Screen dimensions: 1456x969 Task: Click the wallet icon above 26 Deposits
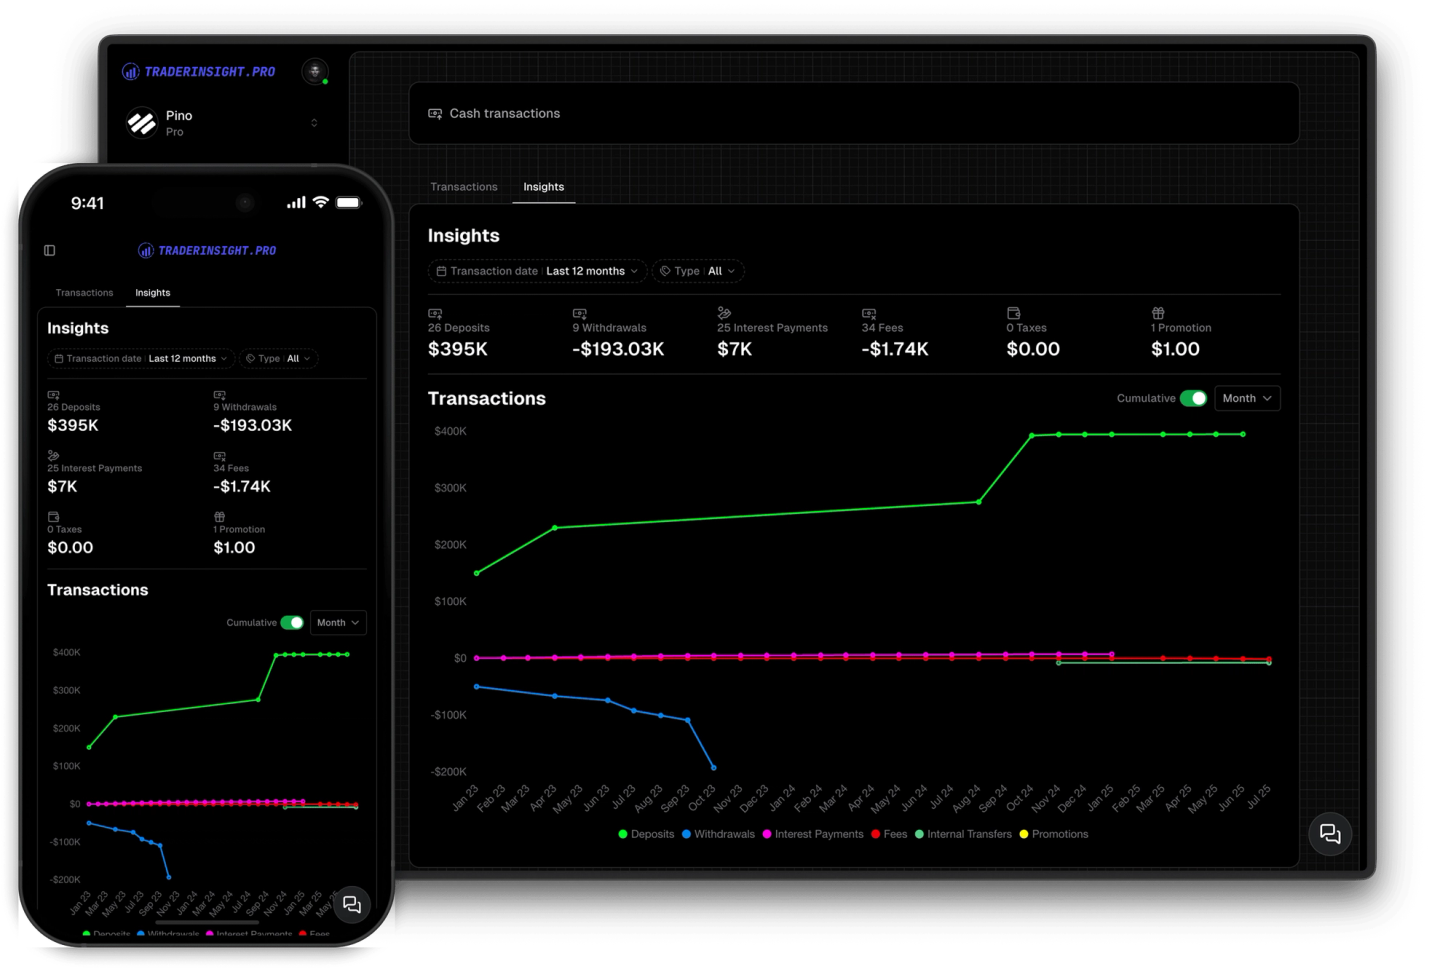pyautogui.click(x=435, y=312)
